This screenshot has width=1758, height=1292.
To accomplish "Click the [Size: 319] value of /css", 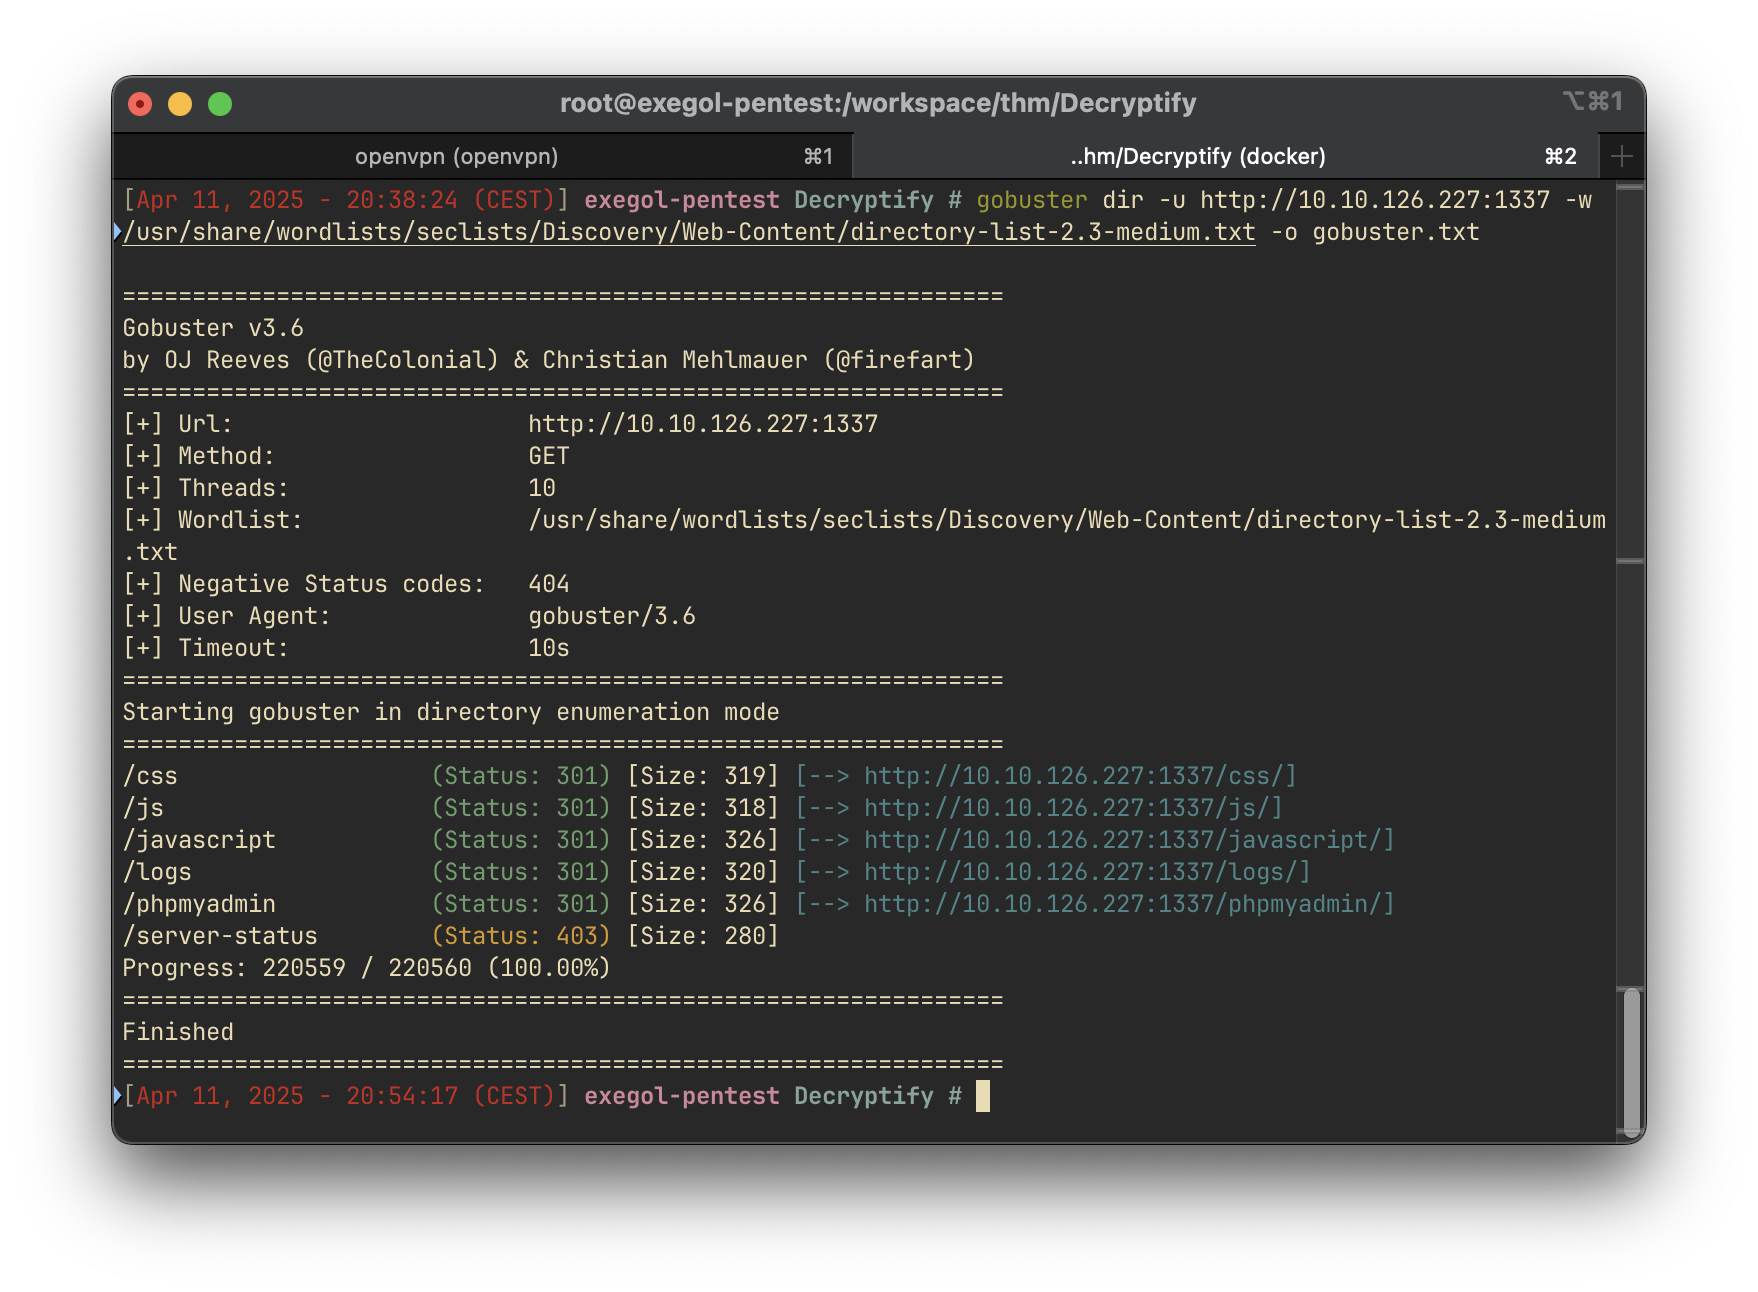I will 703,776.
